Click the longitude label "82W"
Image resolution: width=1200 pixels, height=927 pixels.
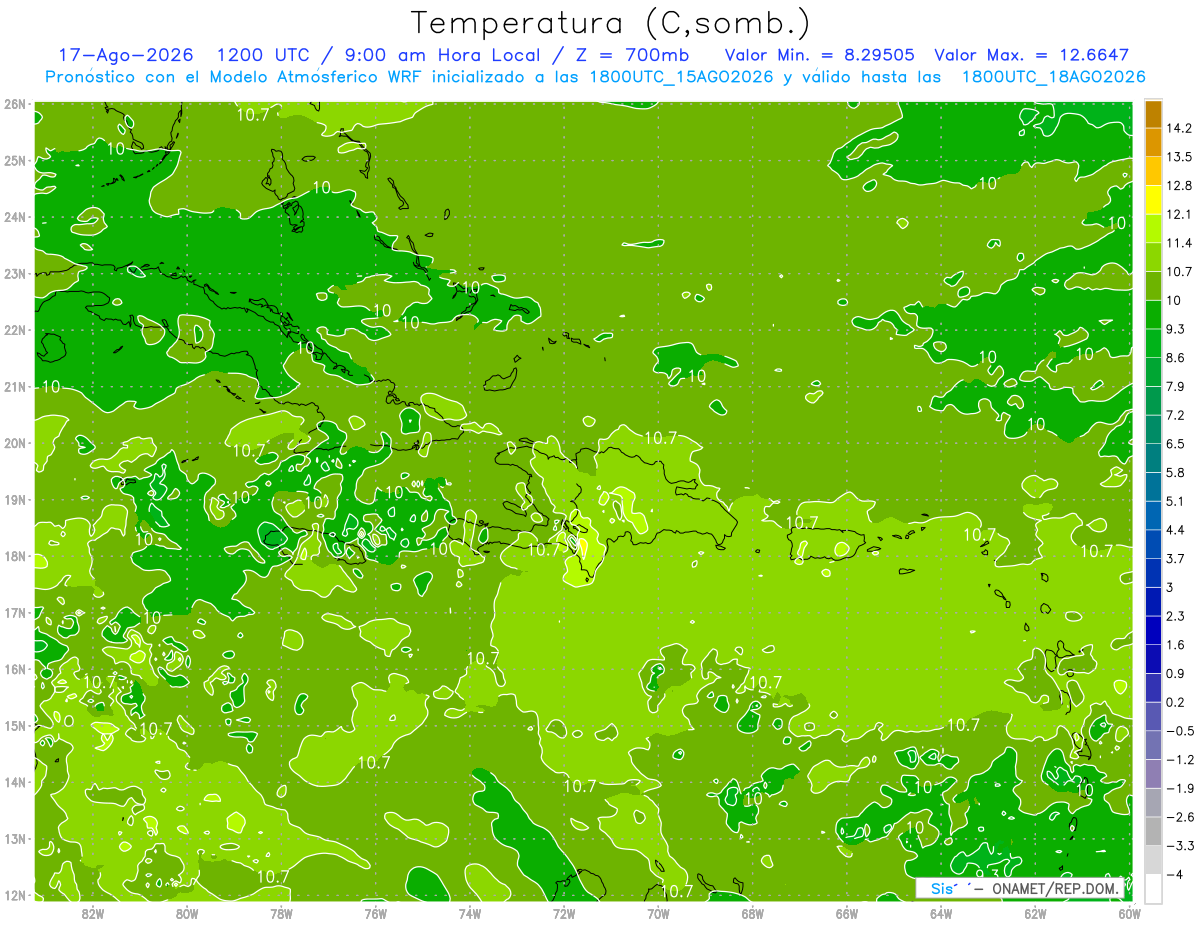pos(93,913)
